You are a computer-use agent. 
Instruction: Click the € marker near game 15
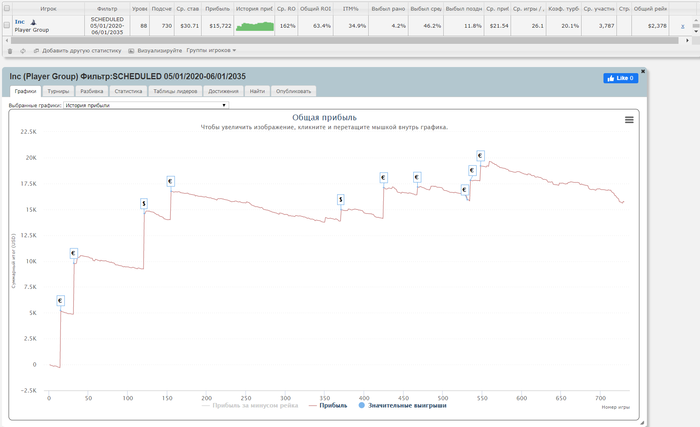click(60, 301)
